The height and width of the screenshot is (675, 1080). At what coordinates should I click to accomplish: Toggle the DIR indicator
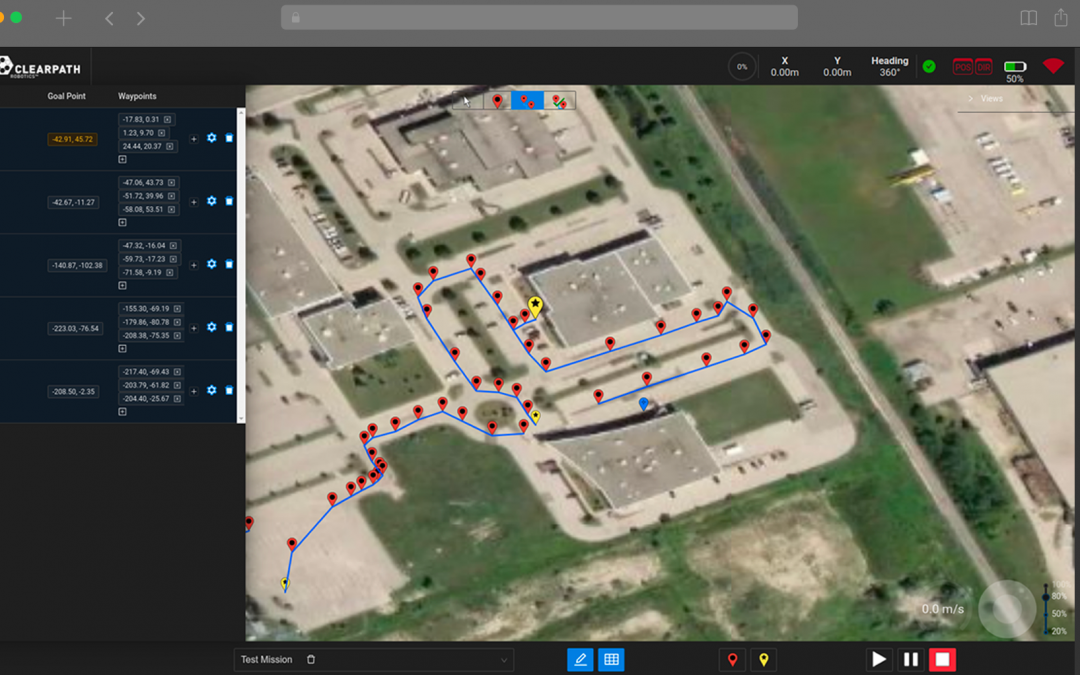click(x=984, y=67)
